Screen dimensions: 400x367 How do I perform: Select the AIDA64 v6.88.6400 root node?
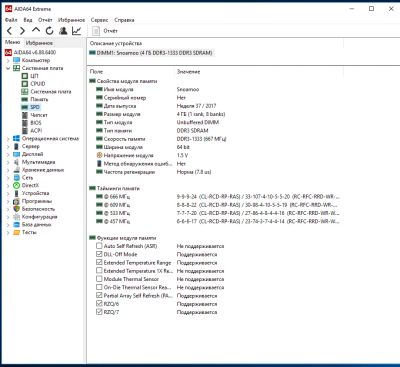point(35,52)
